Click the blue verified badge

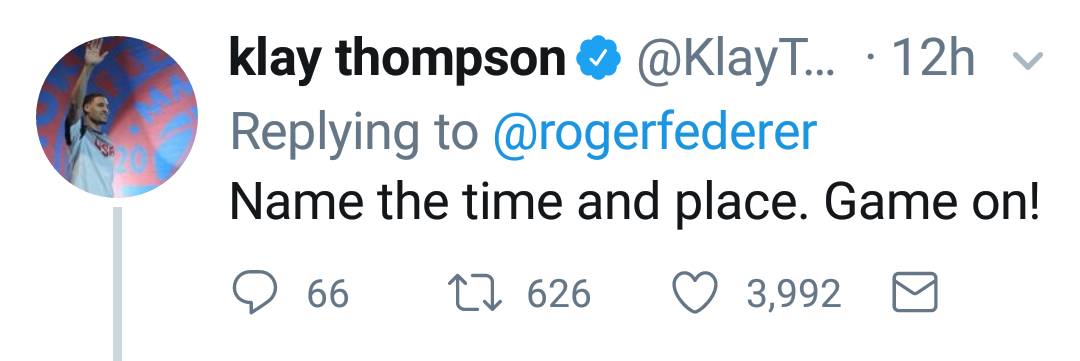(x=599, y=59)
